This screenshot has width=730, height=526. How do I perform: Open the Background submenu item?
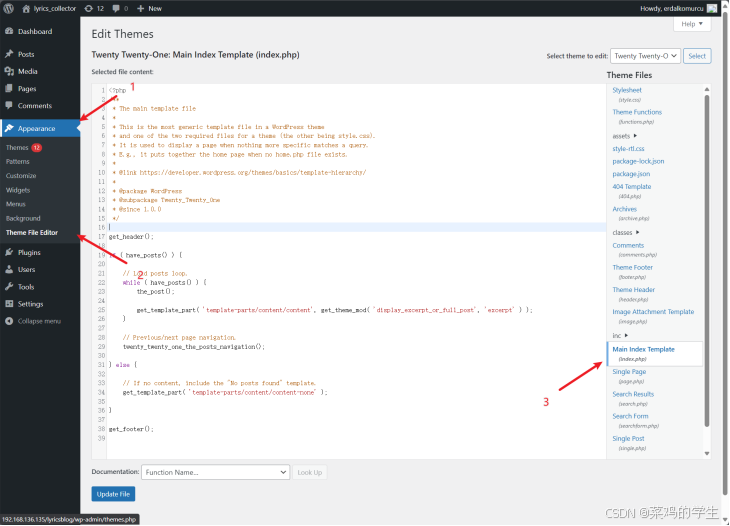click(23, 218)
